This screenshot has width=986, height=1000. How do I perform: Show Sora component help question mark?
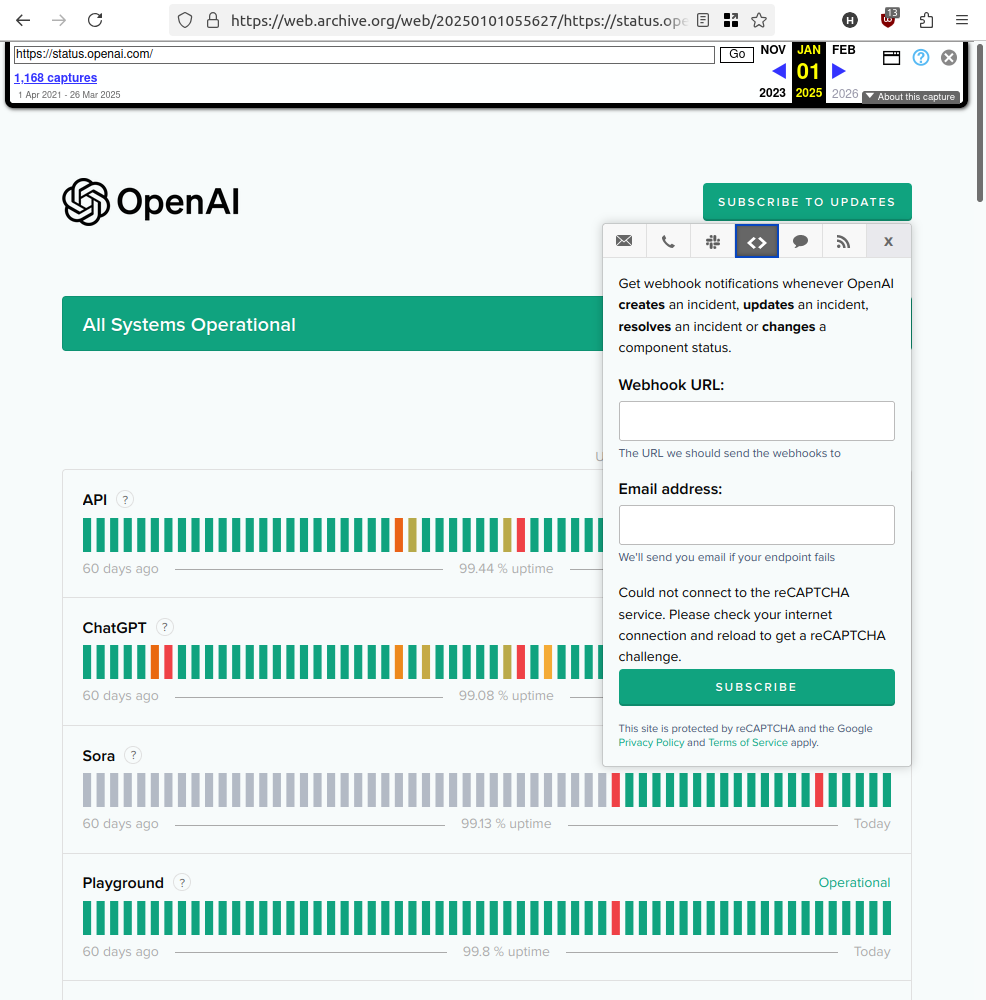click(133, 755)
